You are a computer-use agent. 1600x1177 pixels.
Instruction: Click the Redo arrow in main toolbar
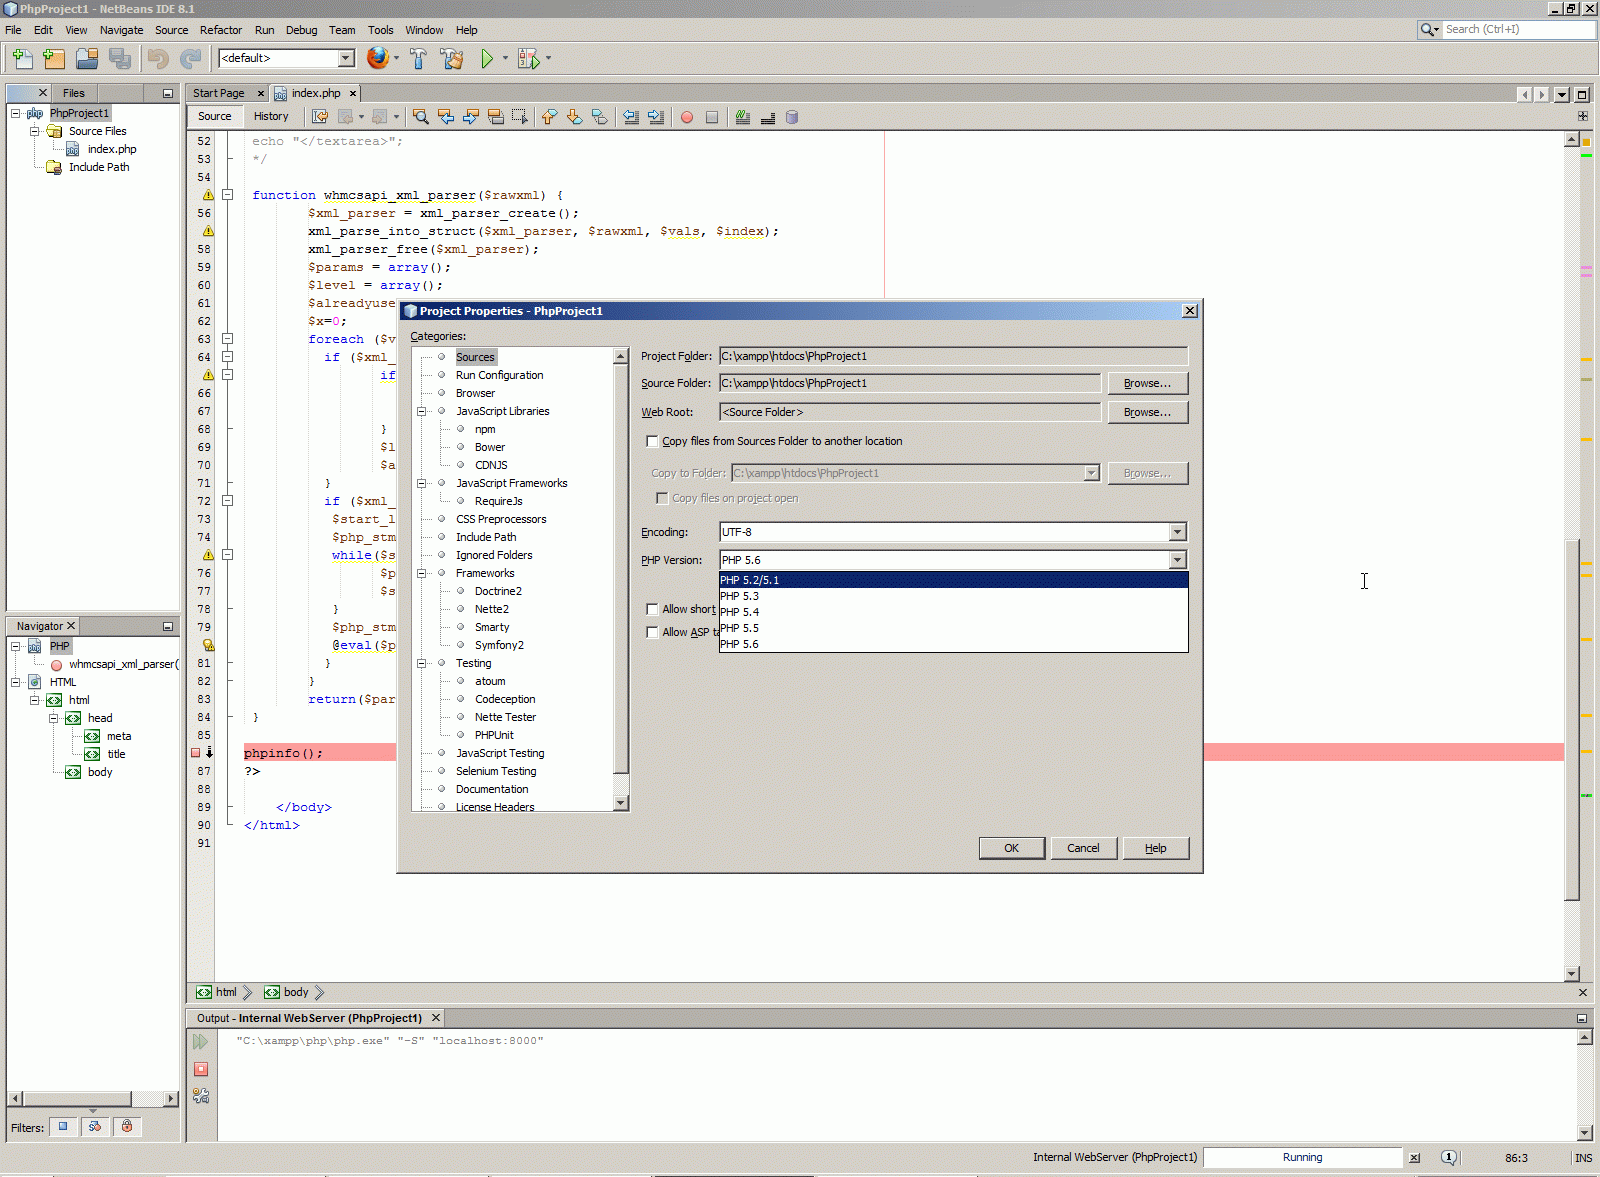[190, 59]
